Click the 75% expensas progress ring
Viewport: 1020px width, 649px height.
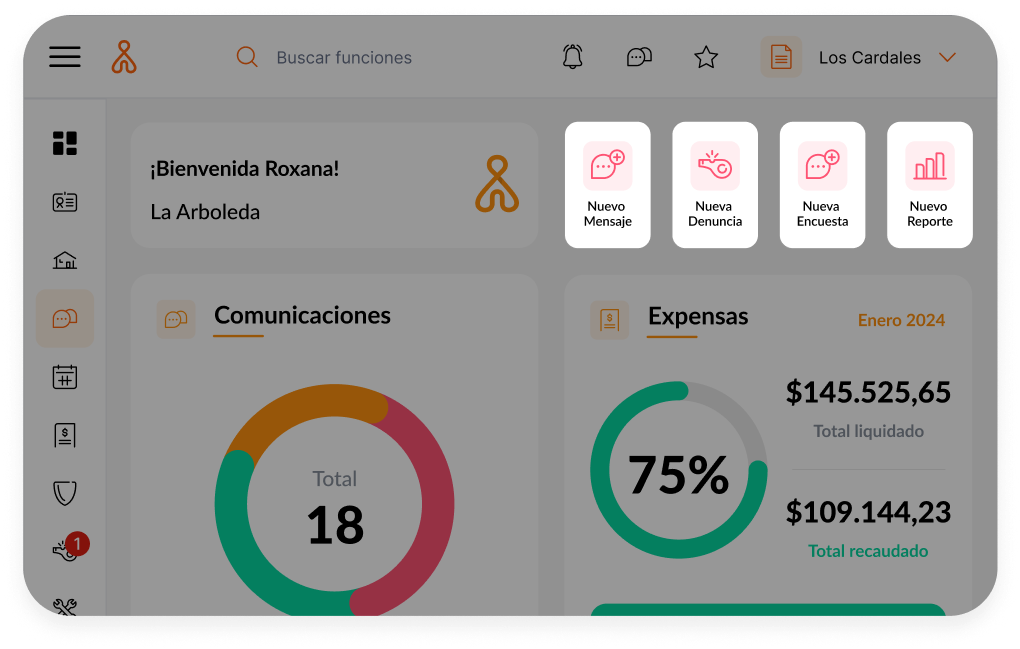pos(679,470)
